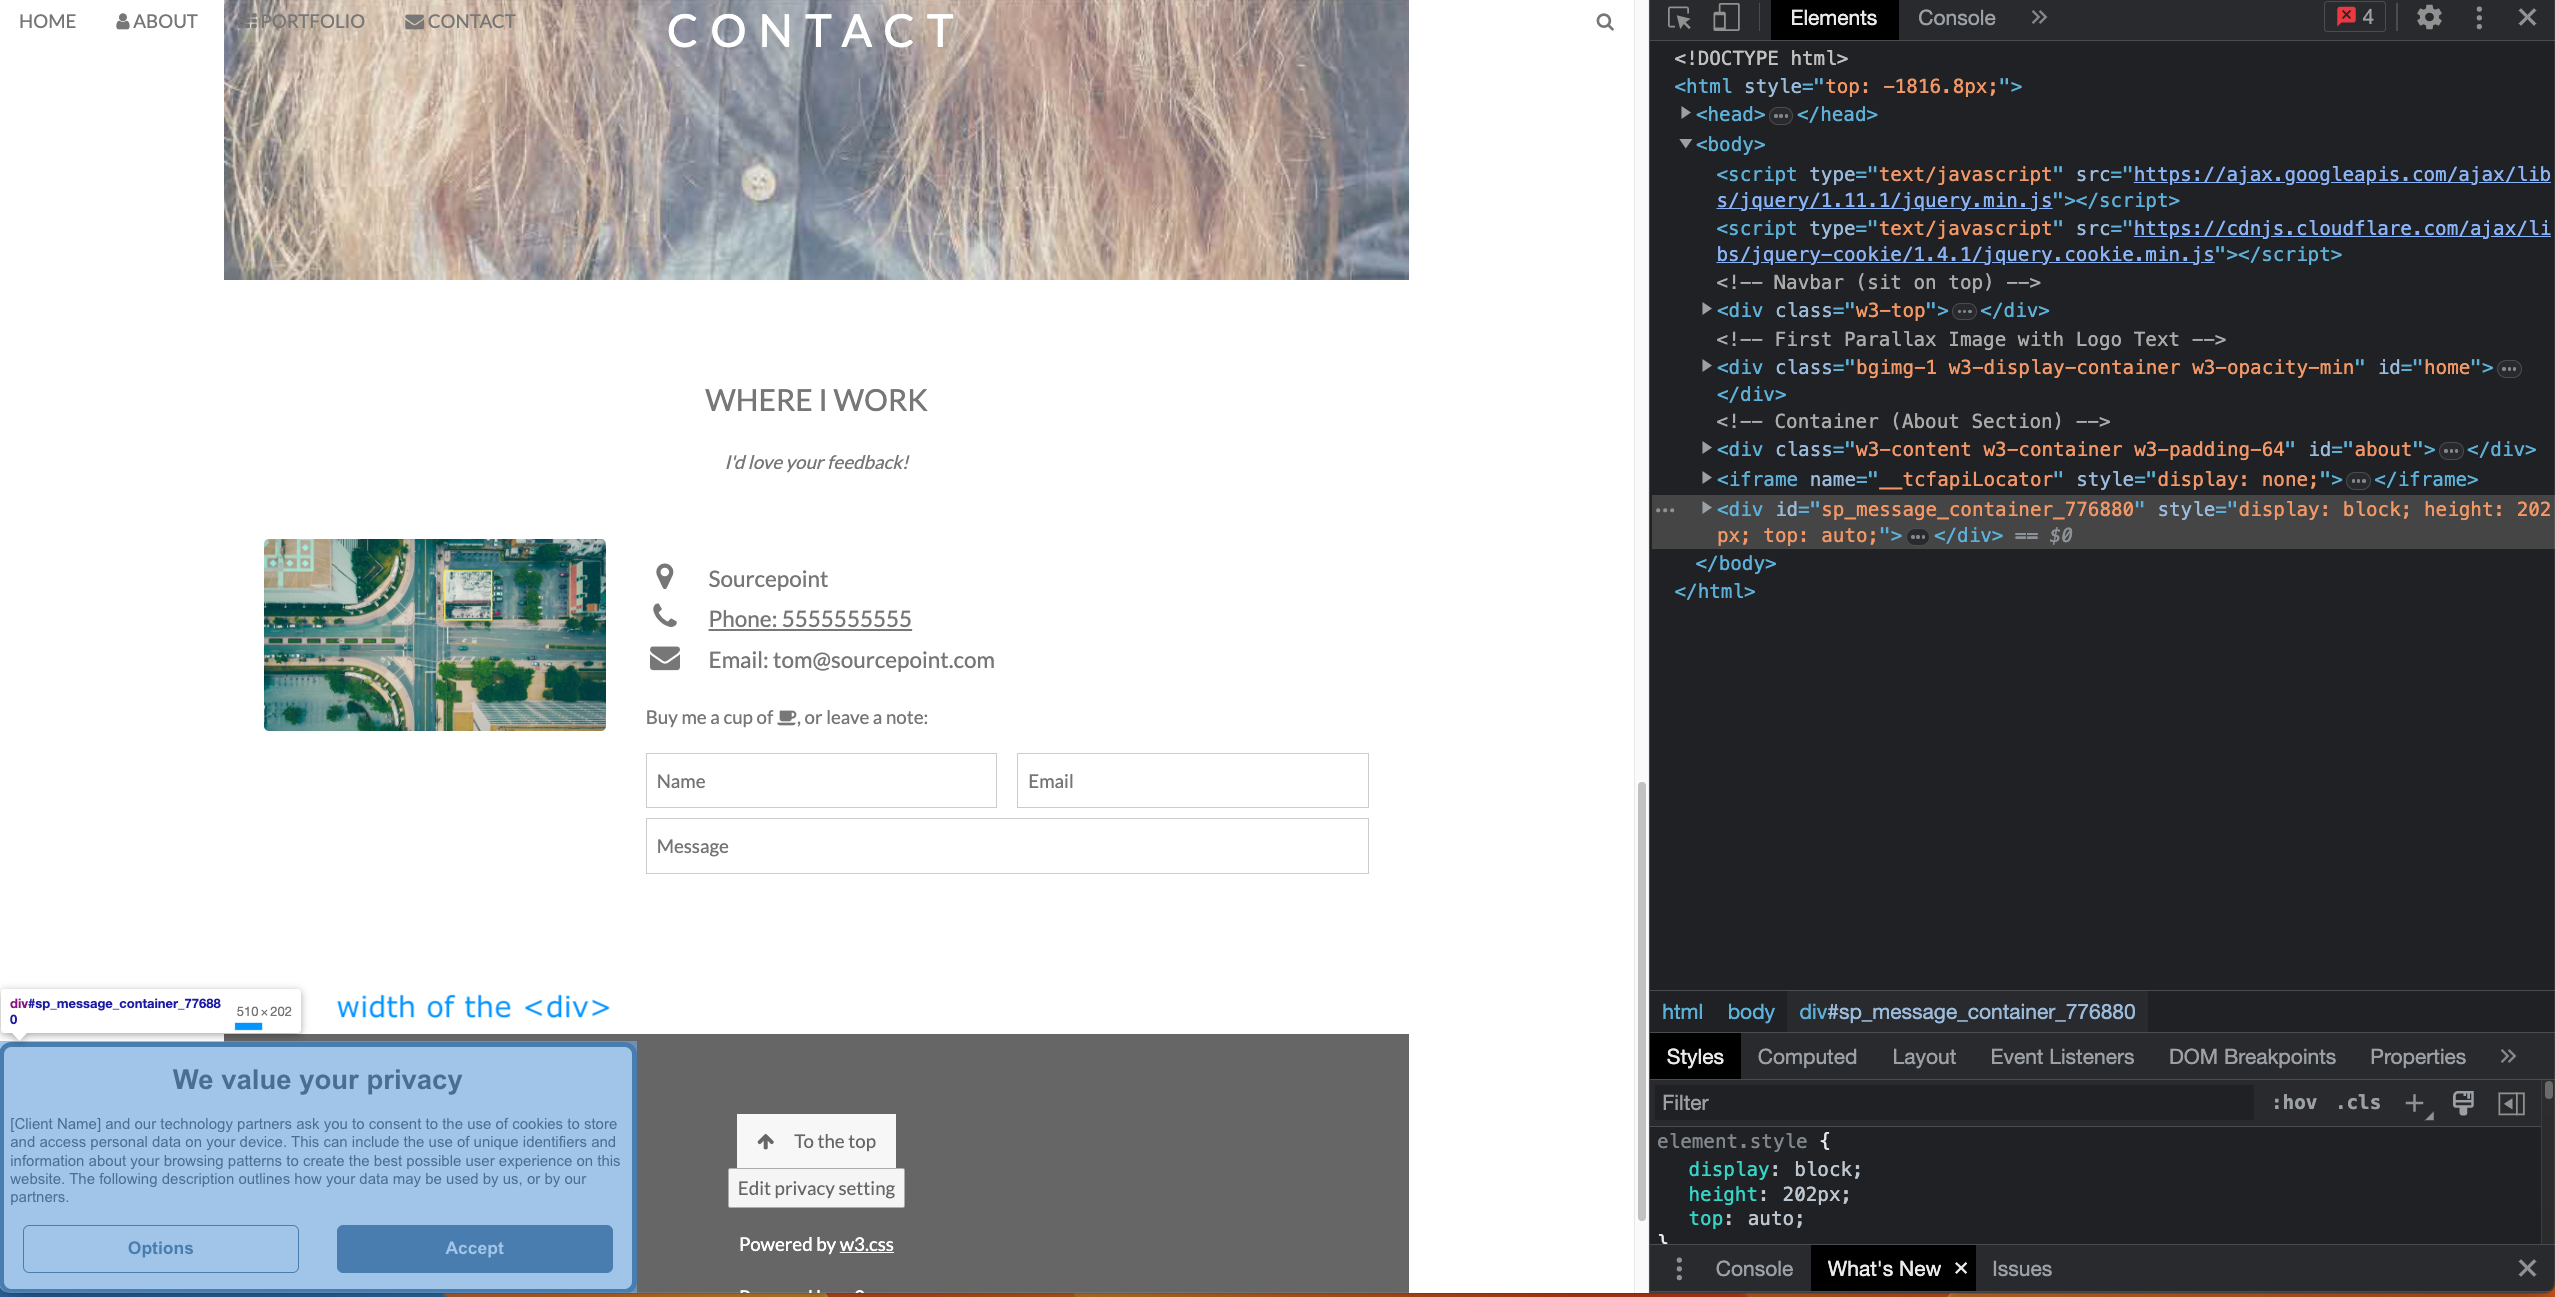Click the html breadcrumb
Screen dimensions: 2555x1297
(x=1682, y=1011)
